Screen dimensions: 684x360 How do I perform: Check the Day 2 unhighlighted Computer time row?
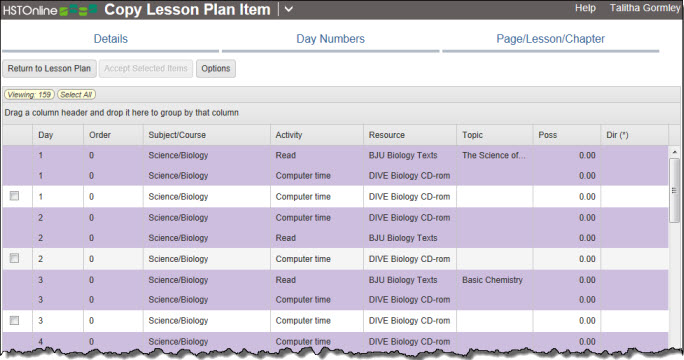point(14,258)
